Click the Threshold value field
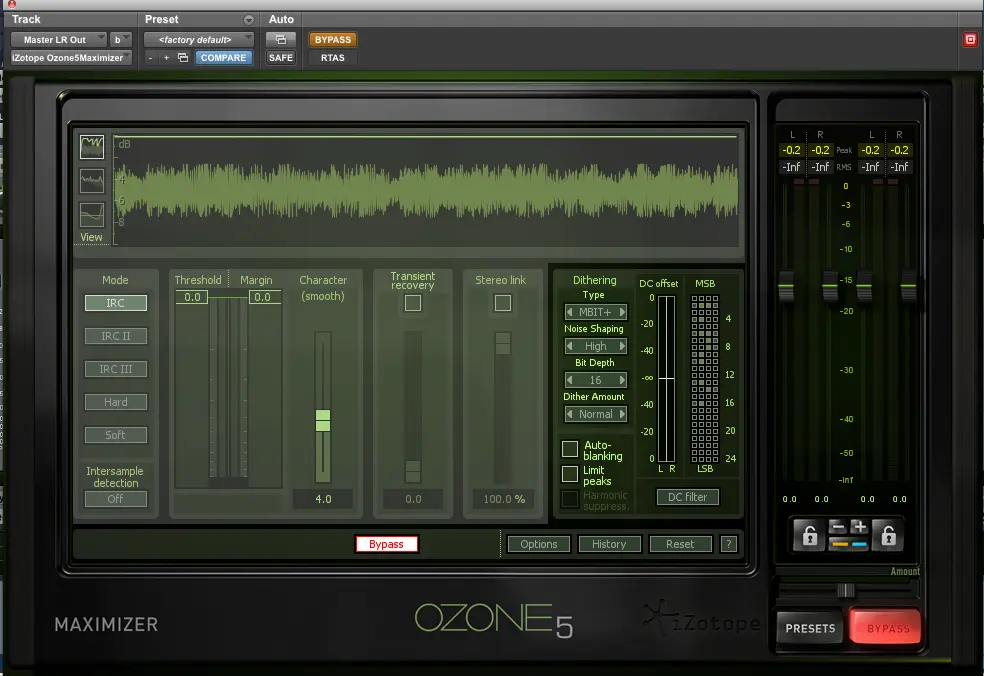Image resolution: width=984 pixels, height=676 pixels. click(191, 297)
